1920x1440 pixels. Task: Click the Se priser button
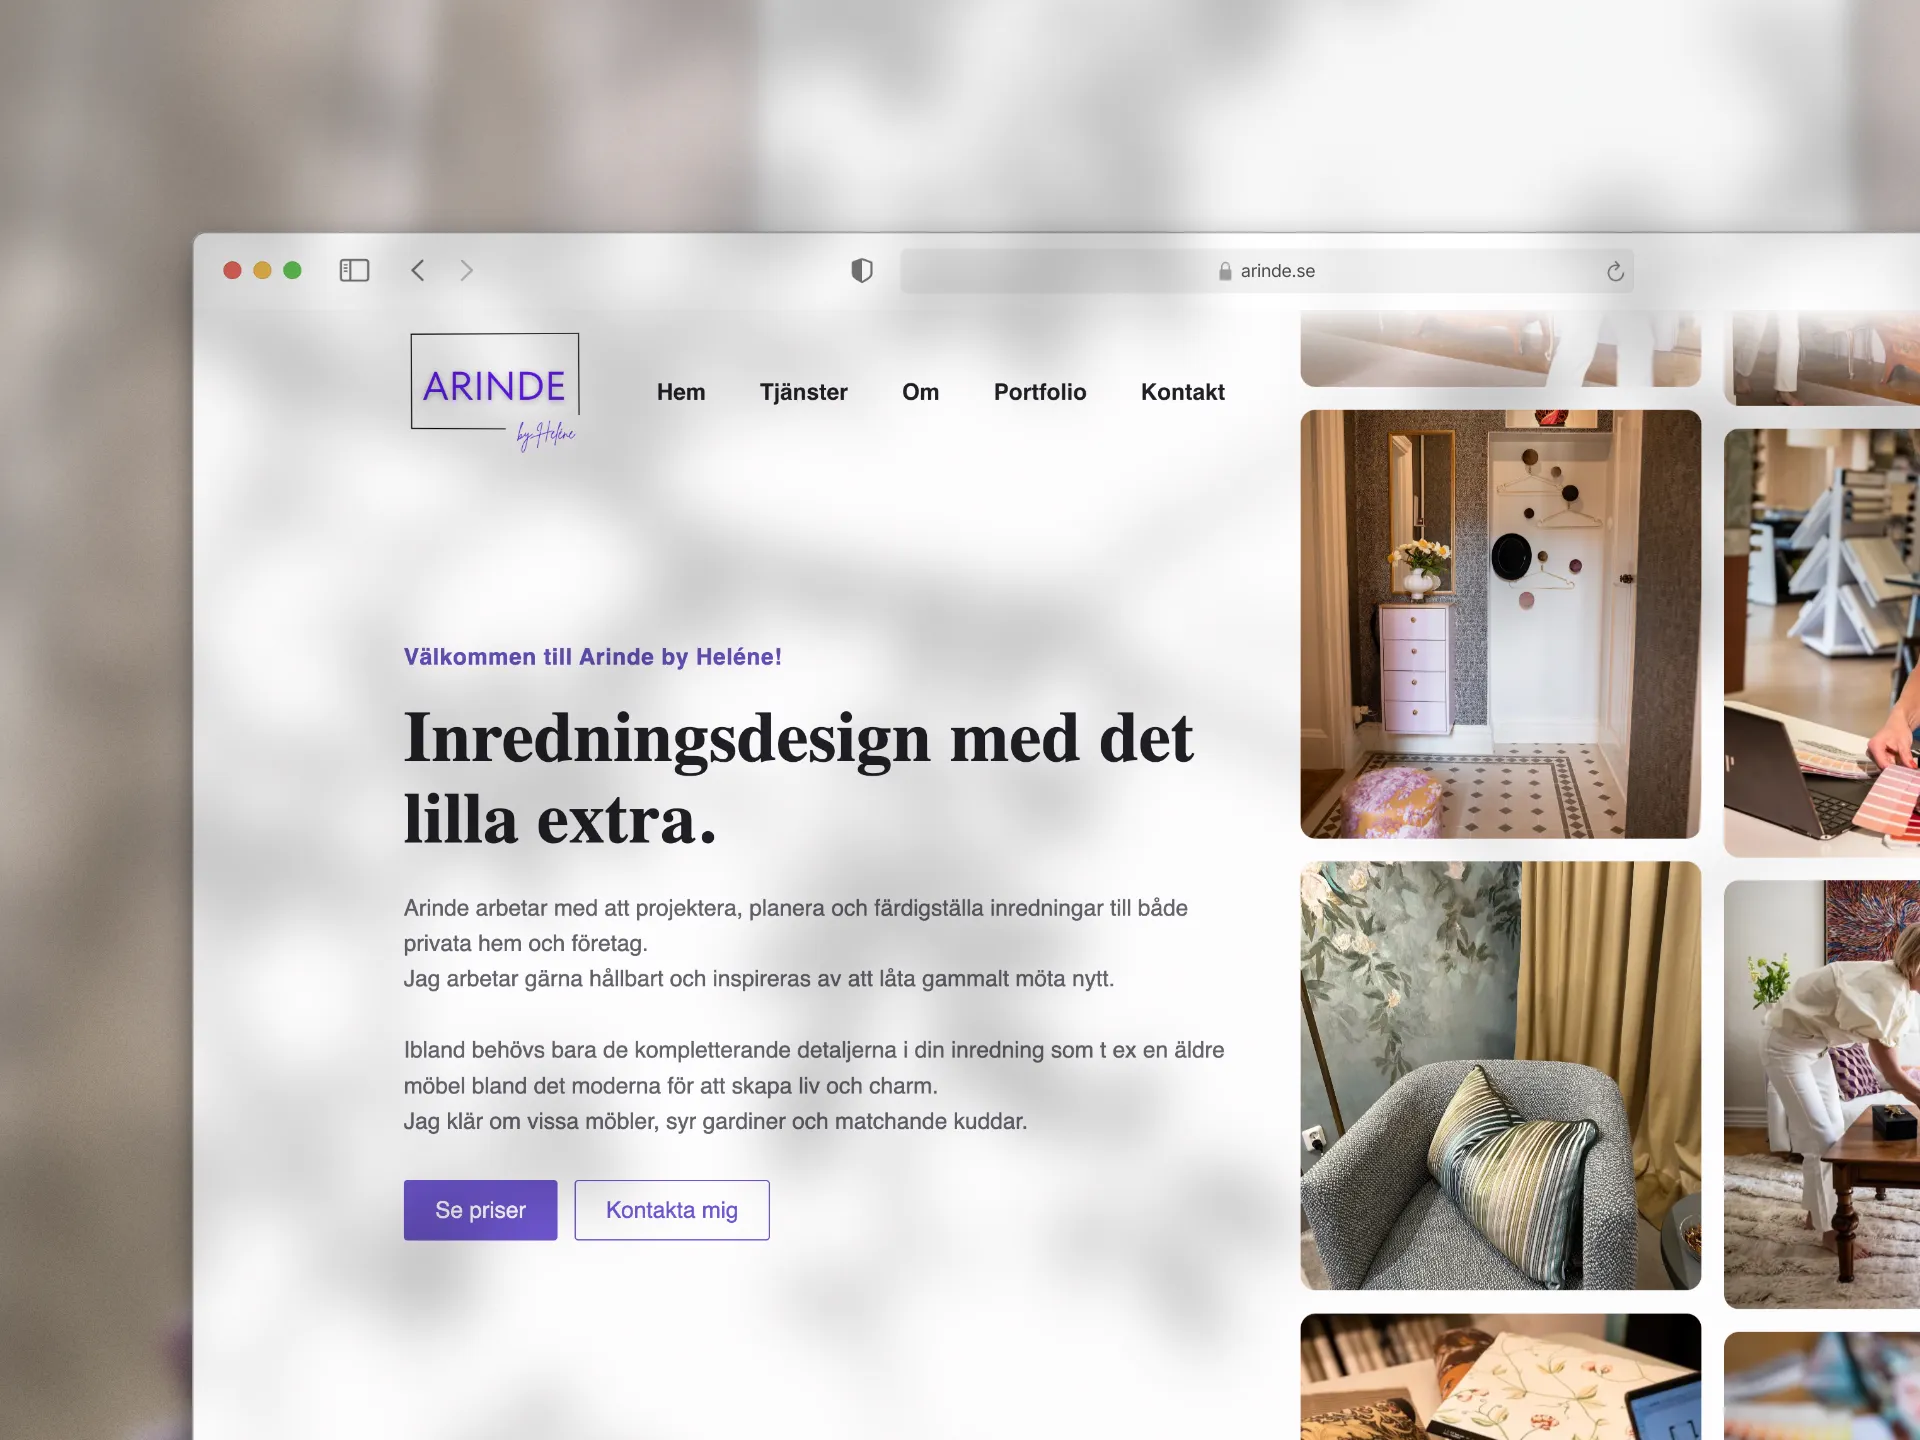(480, 1210)
